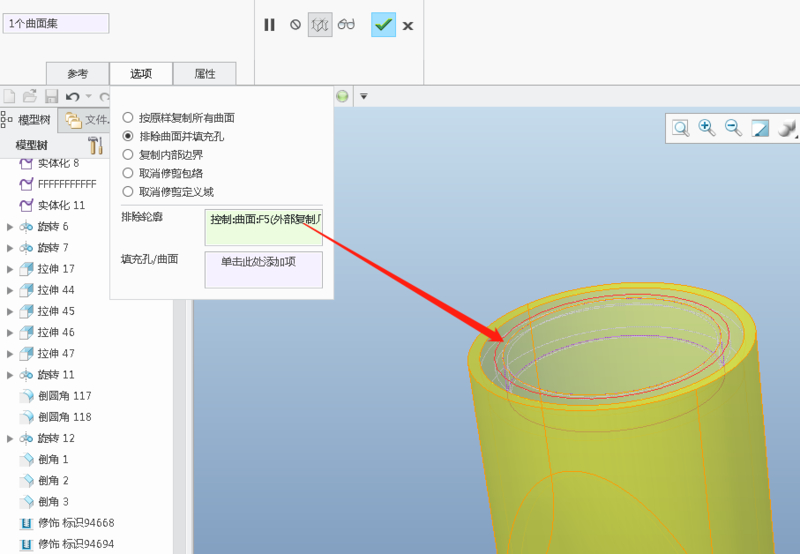This screenshot has width=800, height=554.
Task: Click the X cancel feature icon
Action: click(x=408, y=25)
